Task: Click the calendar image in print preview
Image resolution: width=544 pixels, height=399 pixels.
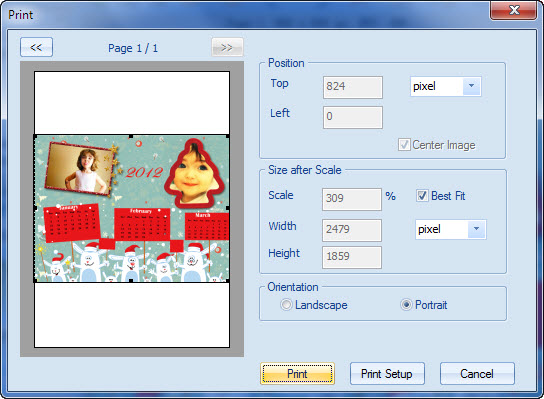Action: click(x=131, y=209)
